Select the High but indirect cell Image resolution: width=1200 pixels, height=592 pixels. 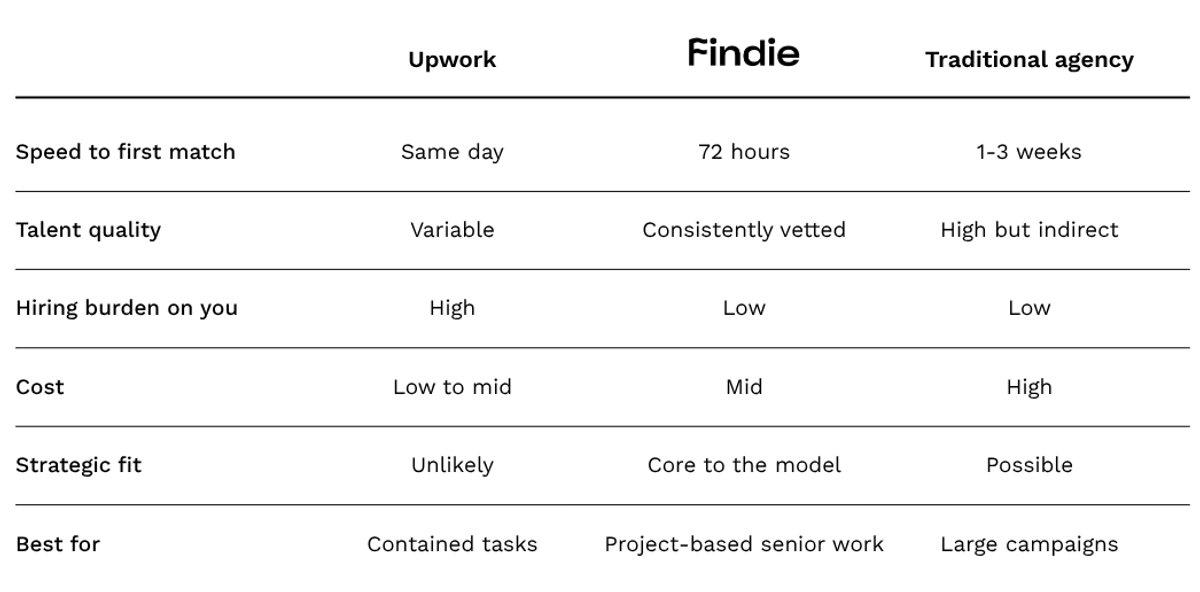click(x=1029, y=230)
